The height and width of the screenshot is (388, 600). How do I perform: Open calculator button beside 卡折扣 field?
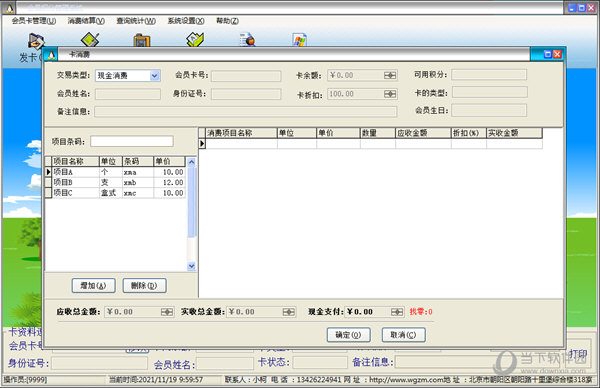[x=390, y=94]
